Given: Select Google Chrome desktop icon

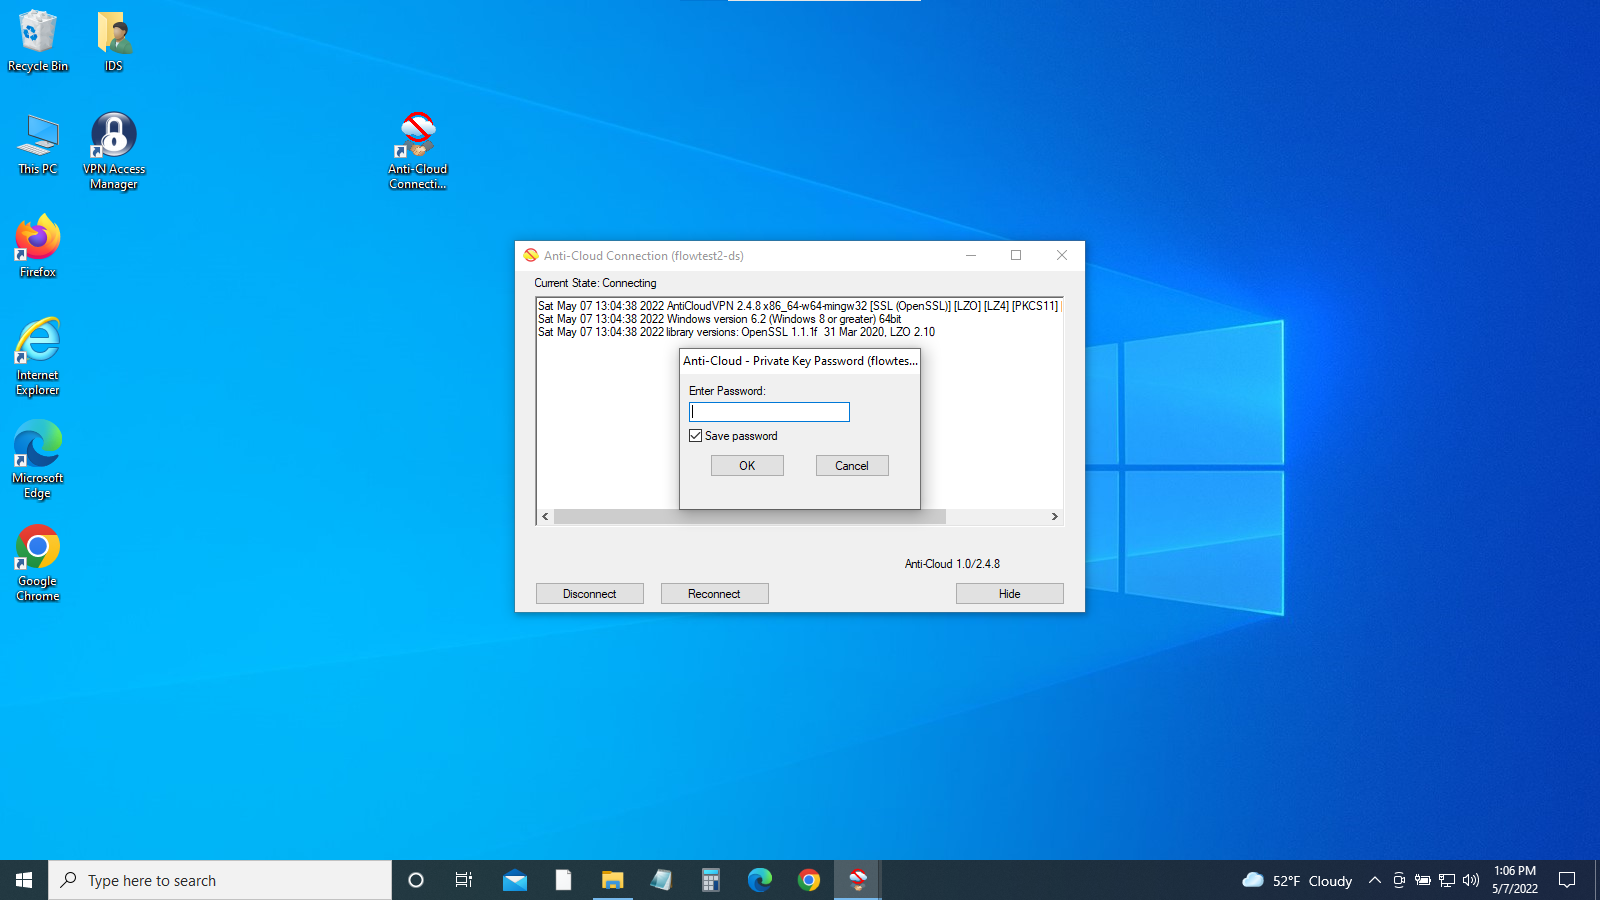Looking at the screenshot, I should pyautogui.click(x=38, y=563).
